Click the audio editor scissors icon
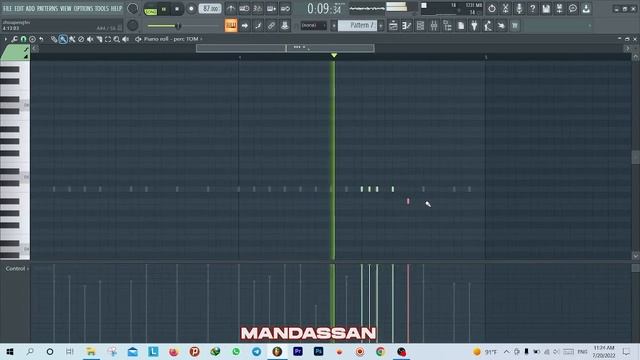 (505, 9)
